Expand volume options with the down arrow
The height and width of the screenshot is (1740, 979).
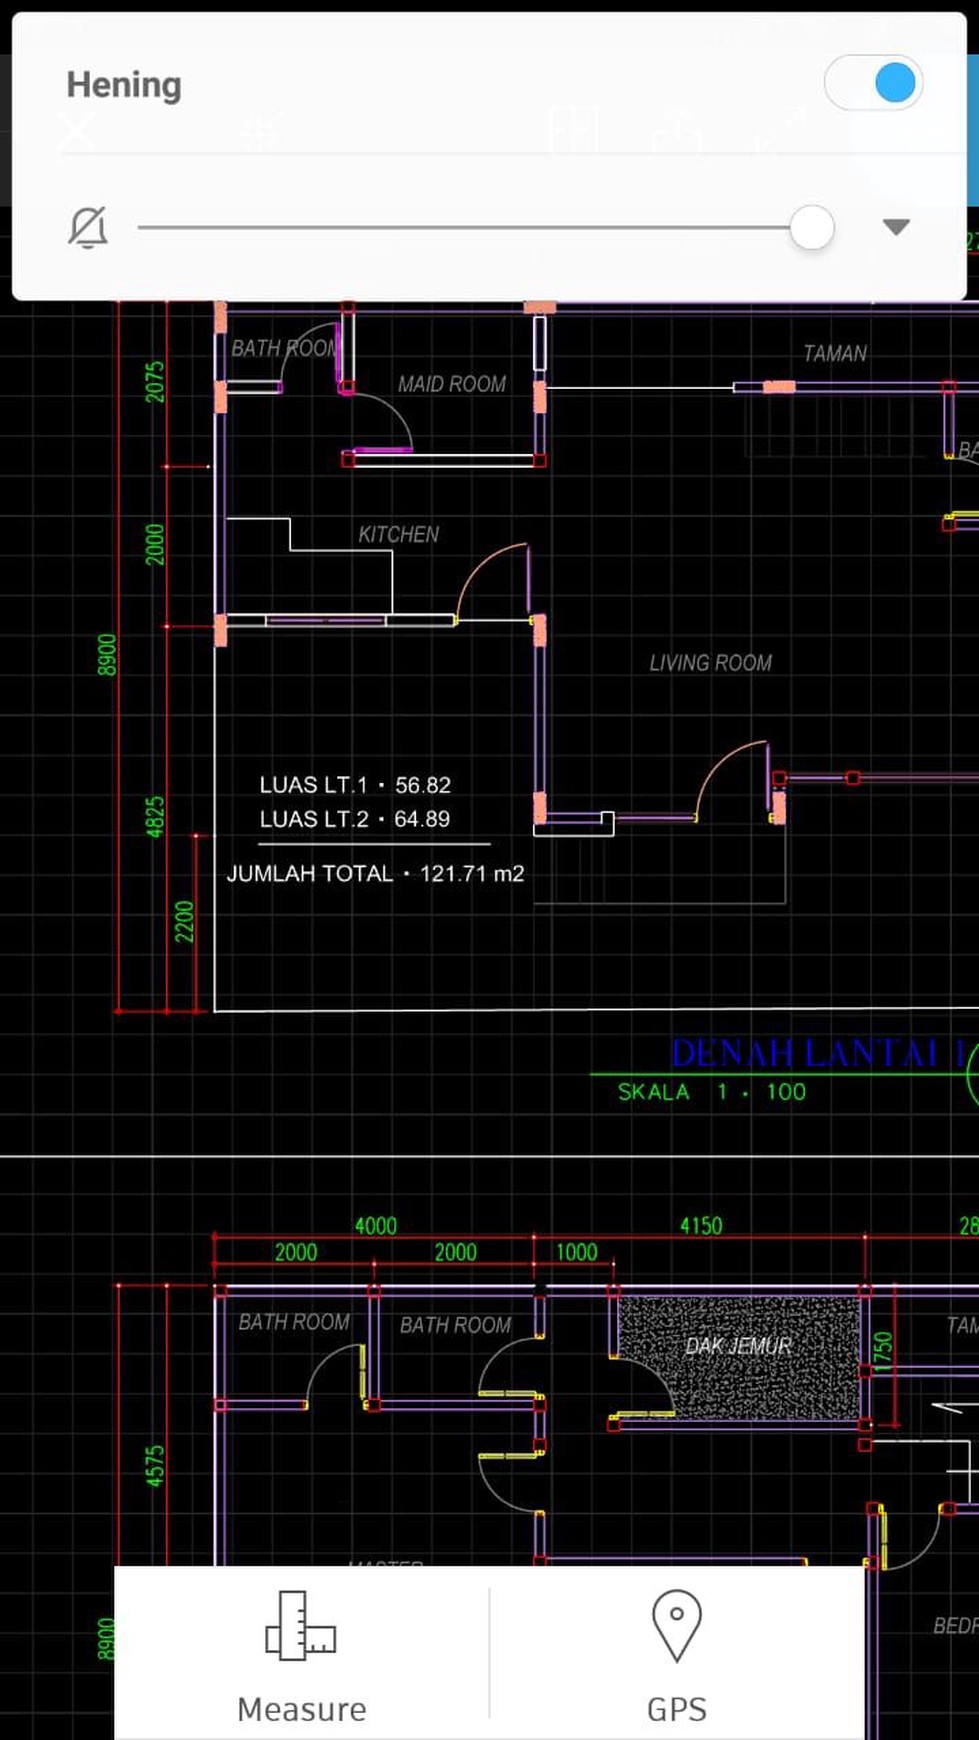pos(896,227)
